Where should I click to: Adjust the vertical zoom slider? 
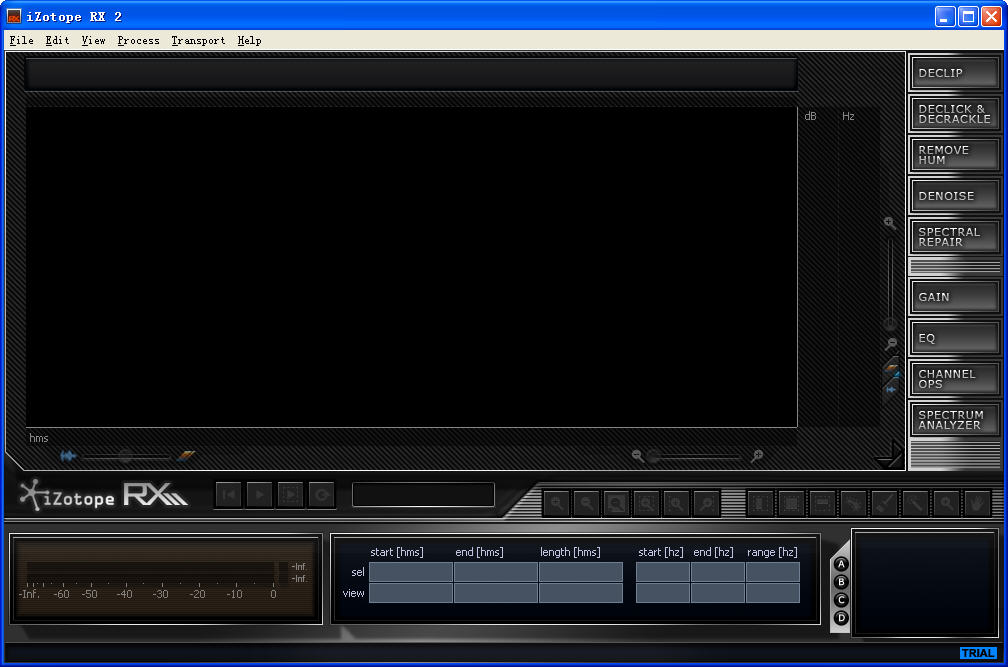click(890, 283)
